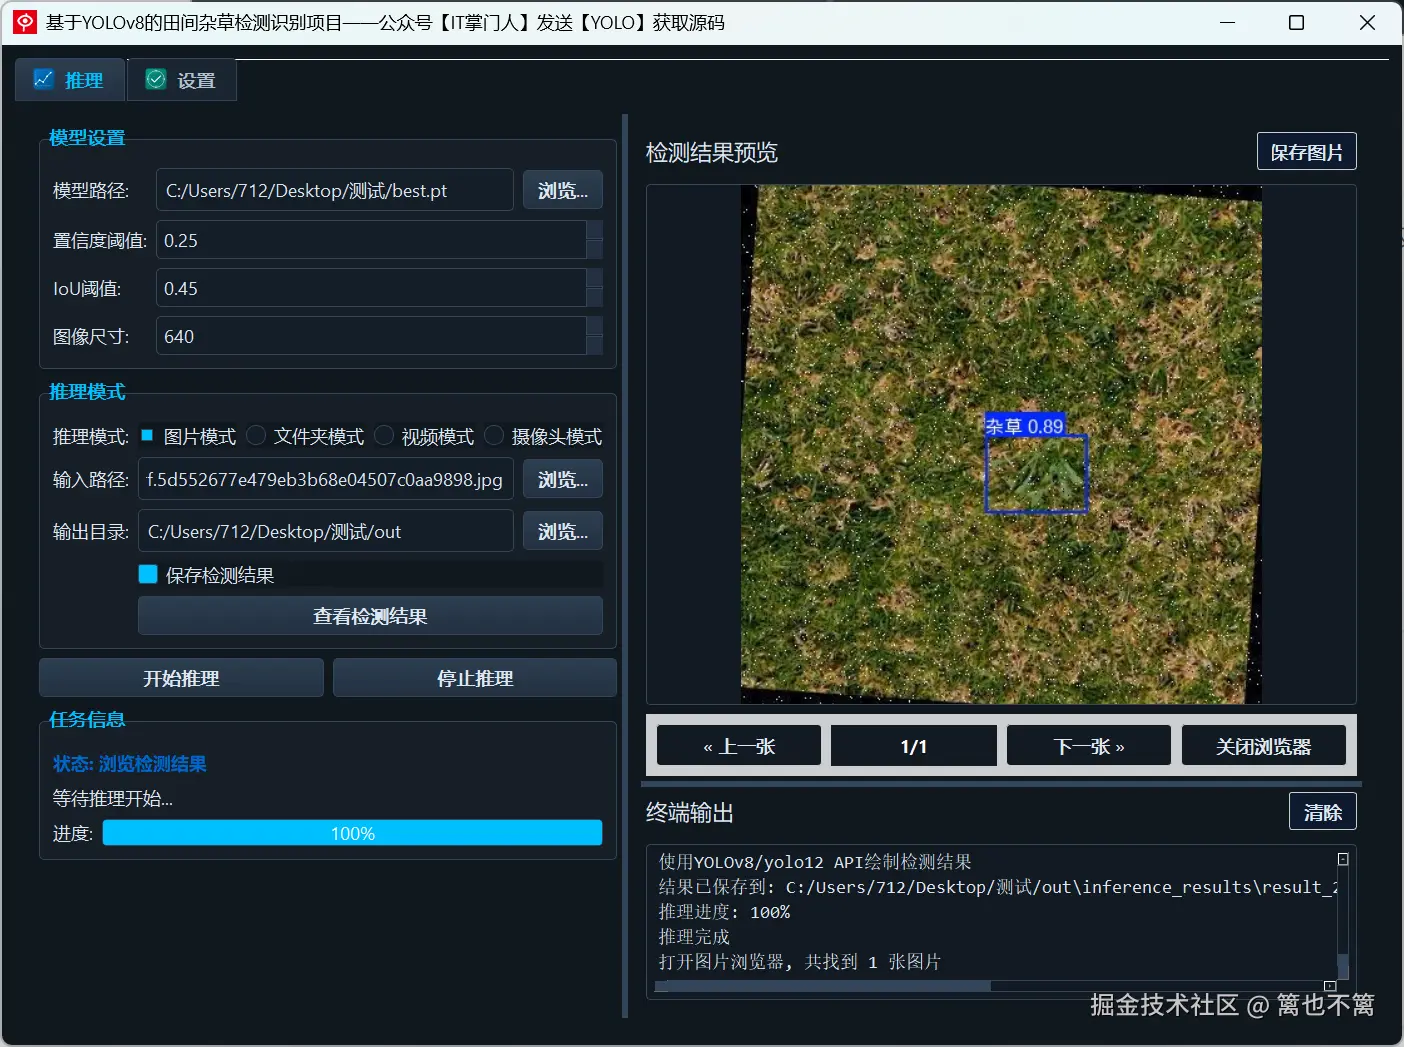The height and width of the screenshot is (1047, 1404).
Task: Select the 摄像头模式 radio button
Action: tap(494, 435)
